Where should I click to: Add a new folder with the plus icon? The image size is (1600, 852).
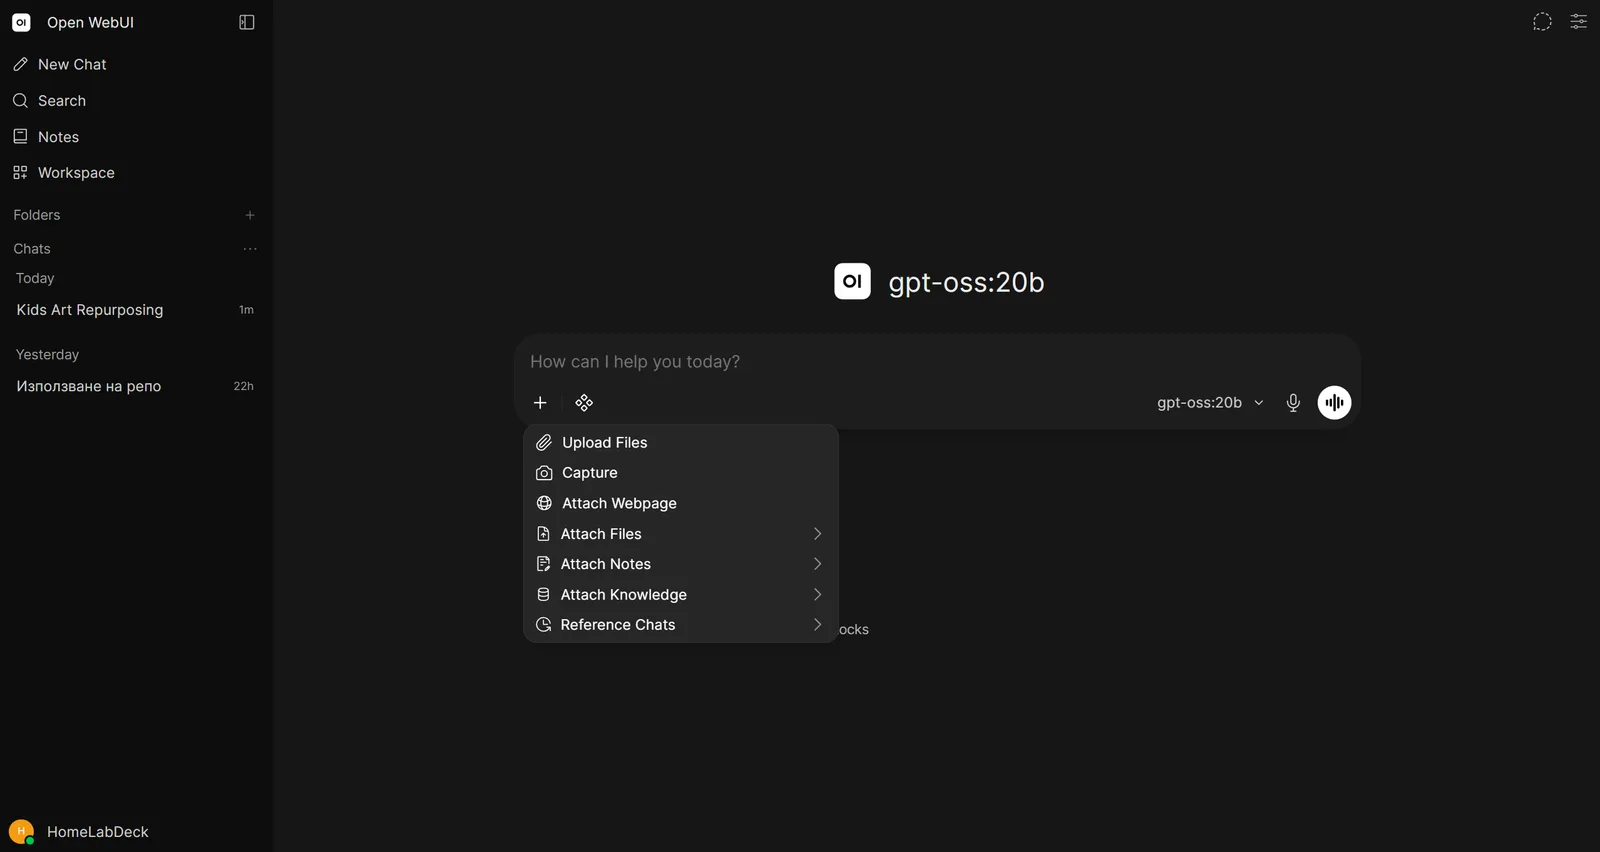pos(250,215)
